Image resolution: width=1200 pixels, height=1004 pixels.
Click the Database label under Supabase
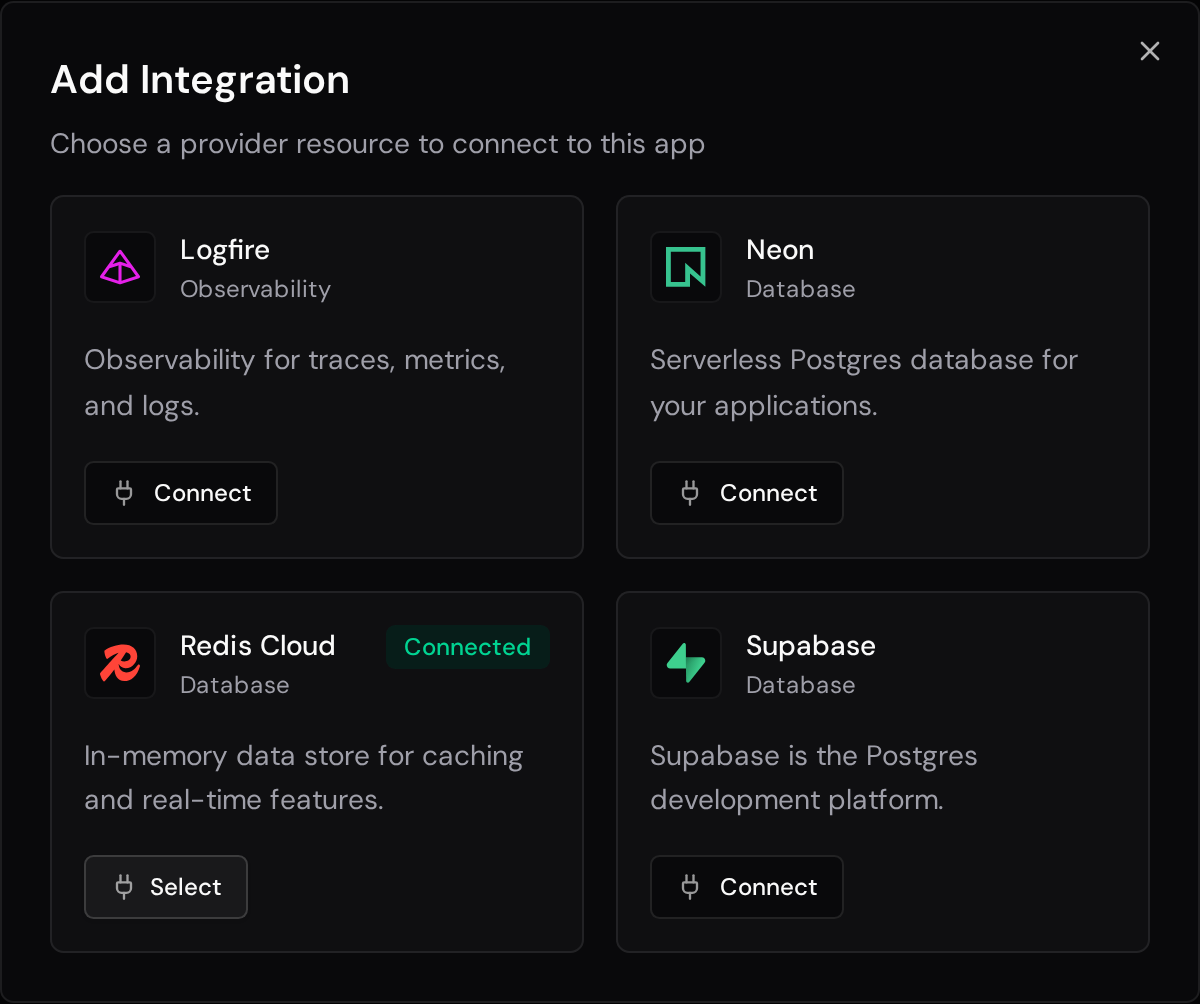[x=801, y=685]
